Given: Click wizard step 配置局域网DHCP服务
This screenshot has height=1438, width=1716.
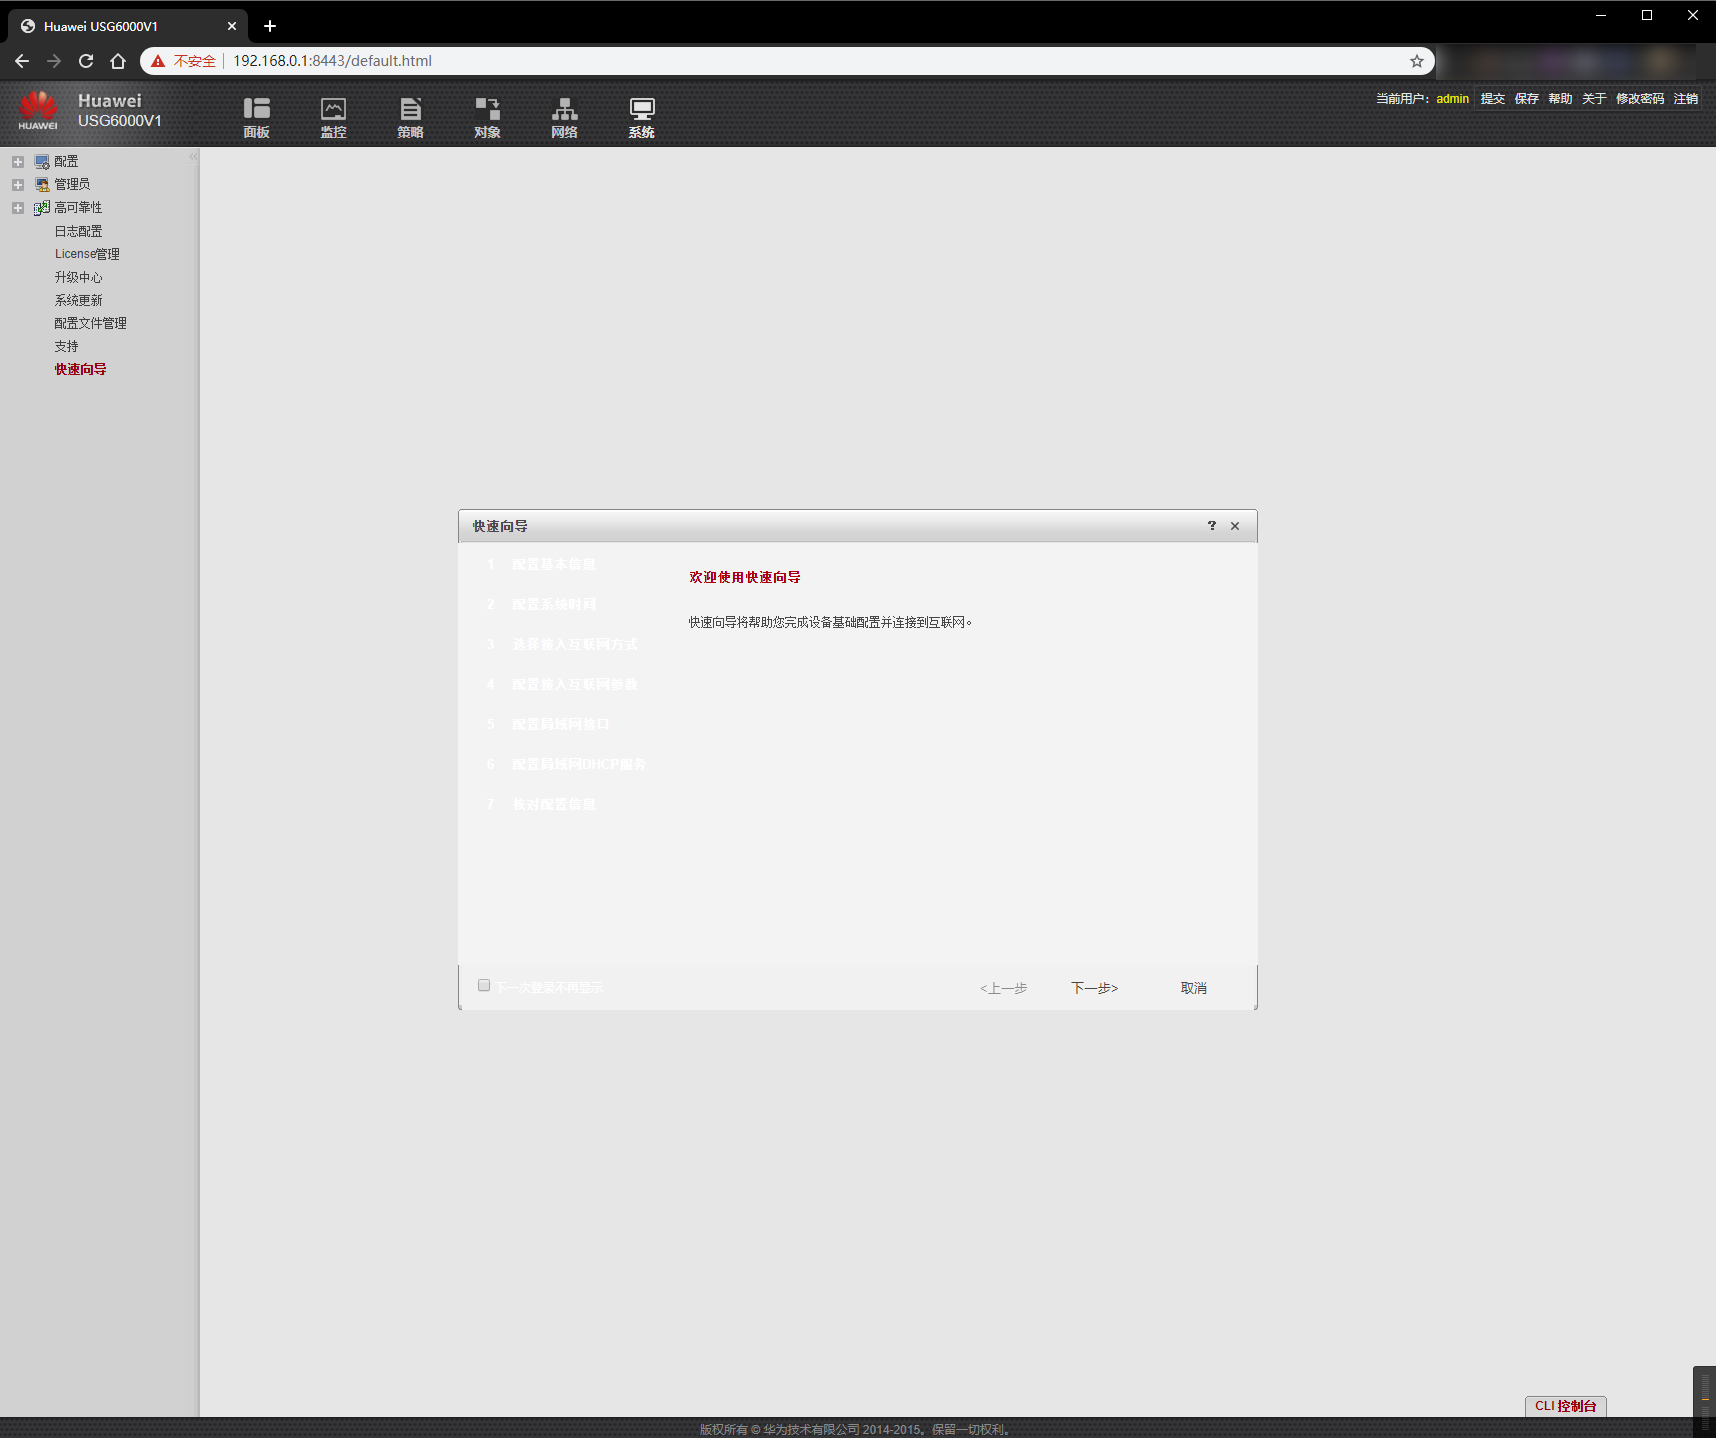Looking at the screenshot, I should point(579,765).
